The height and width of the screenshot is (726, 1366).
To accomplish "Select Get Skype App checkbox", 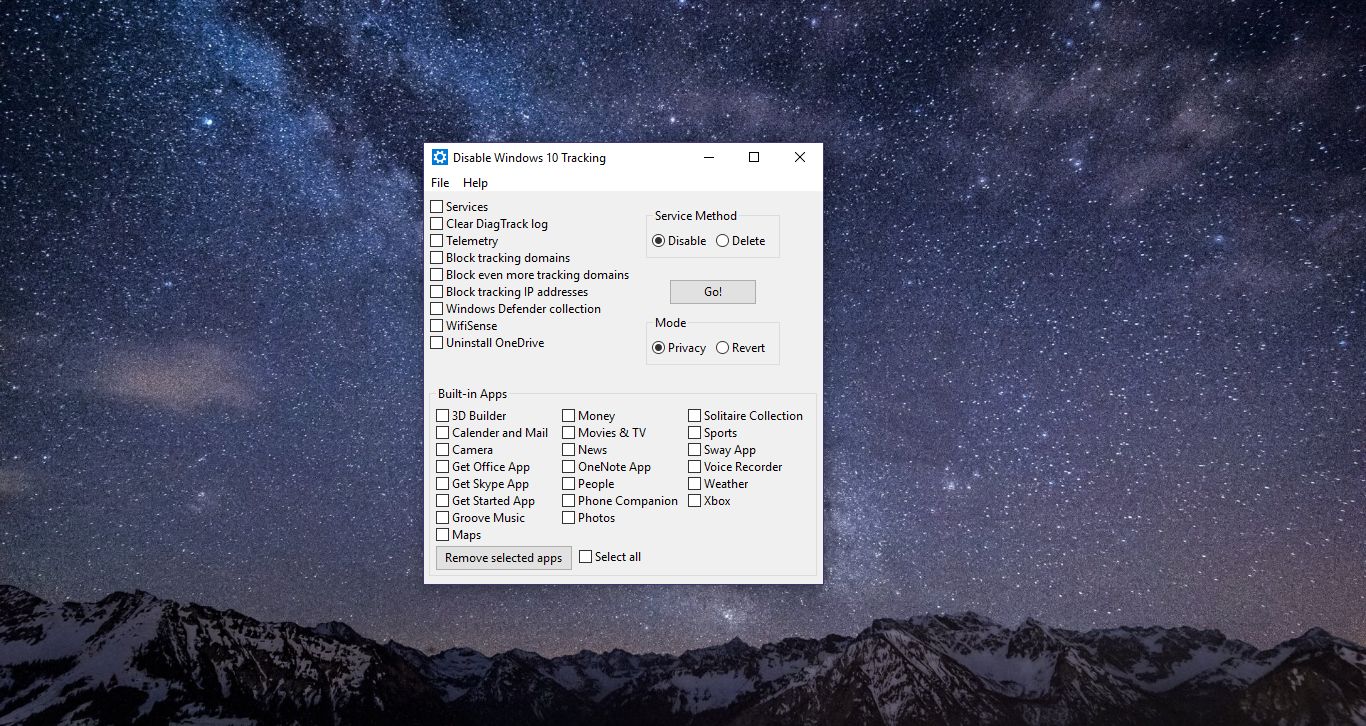I will [x=443, y=484].
